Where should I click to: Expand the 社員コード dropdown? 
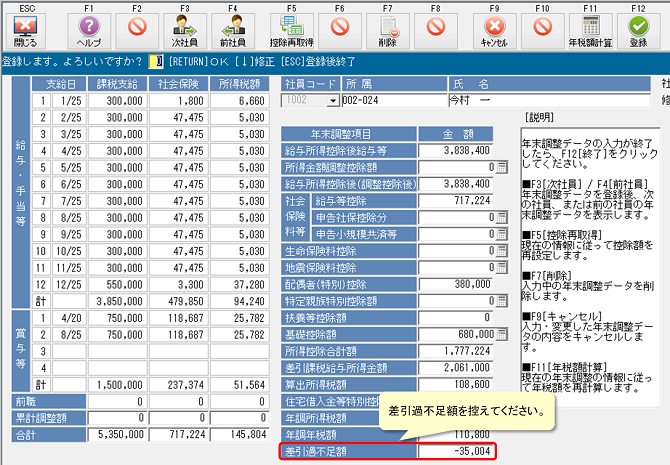[x=333, y=101]
